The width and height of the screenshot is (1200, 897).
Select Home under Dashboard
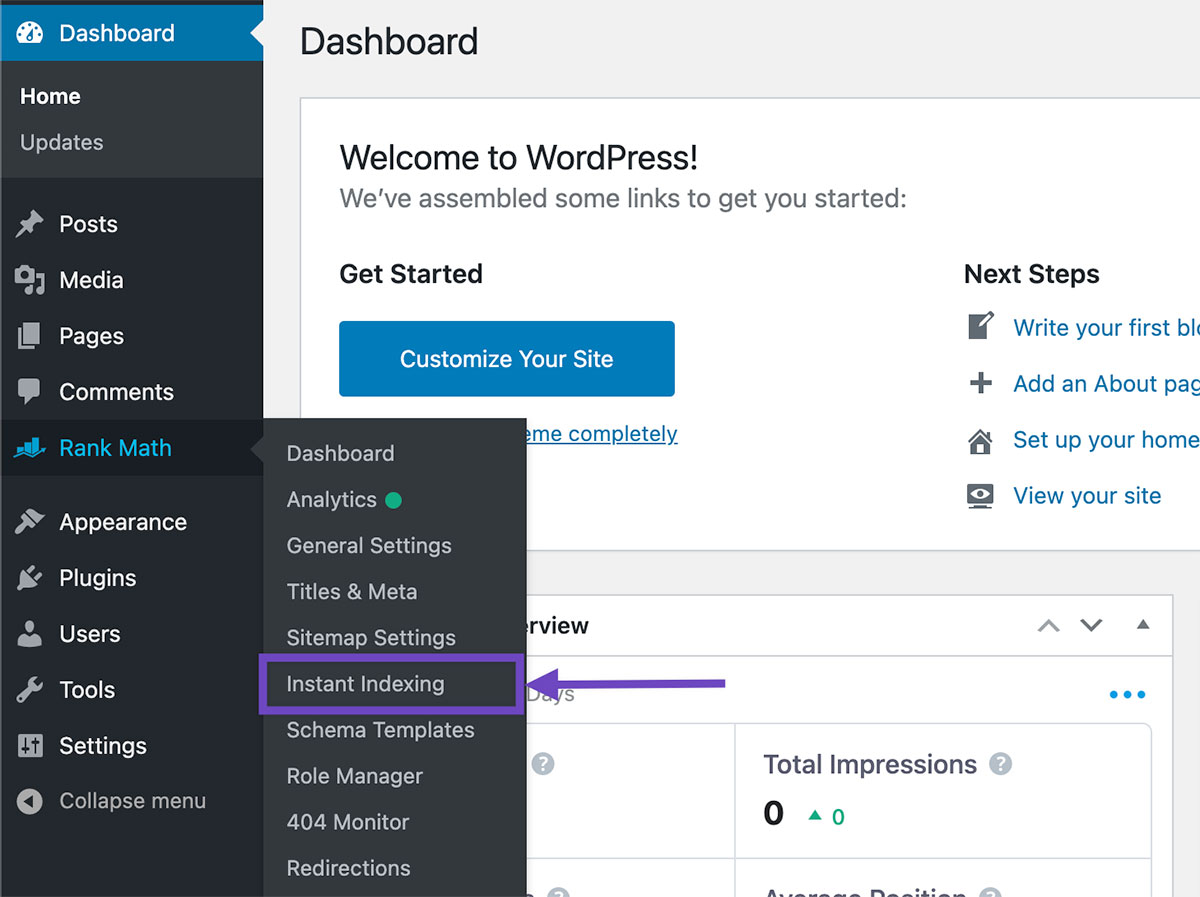50,96
